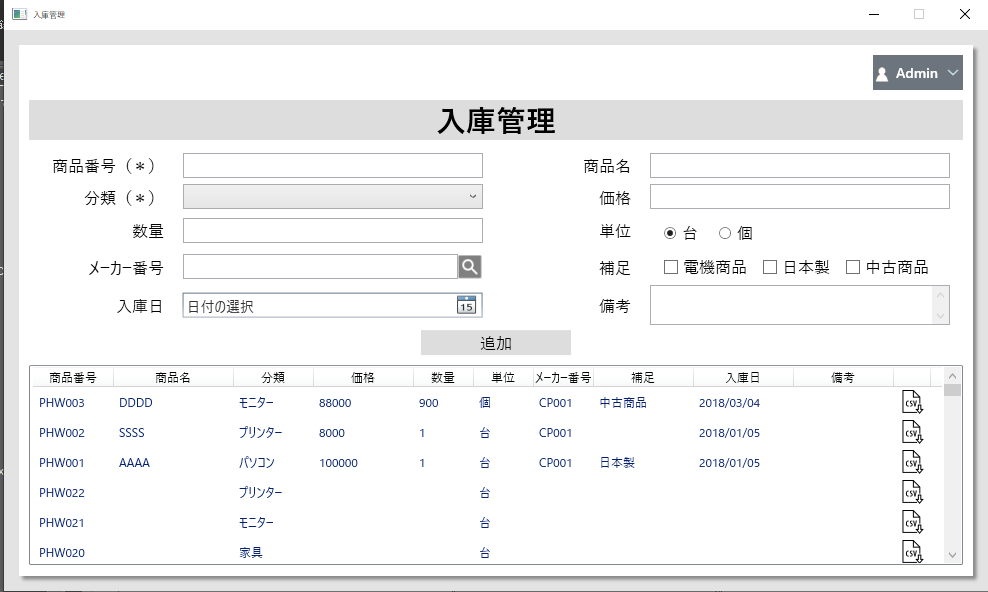Click the maker number search magnifier icon
Screen dimensions: 988x592
[x=470, y=267]
